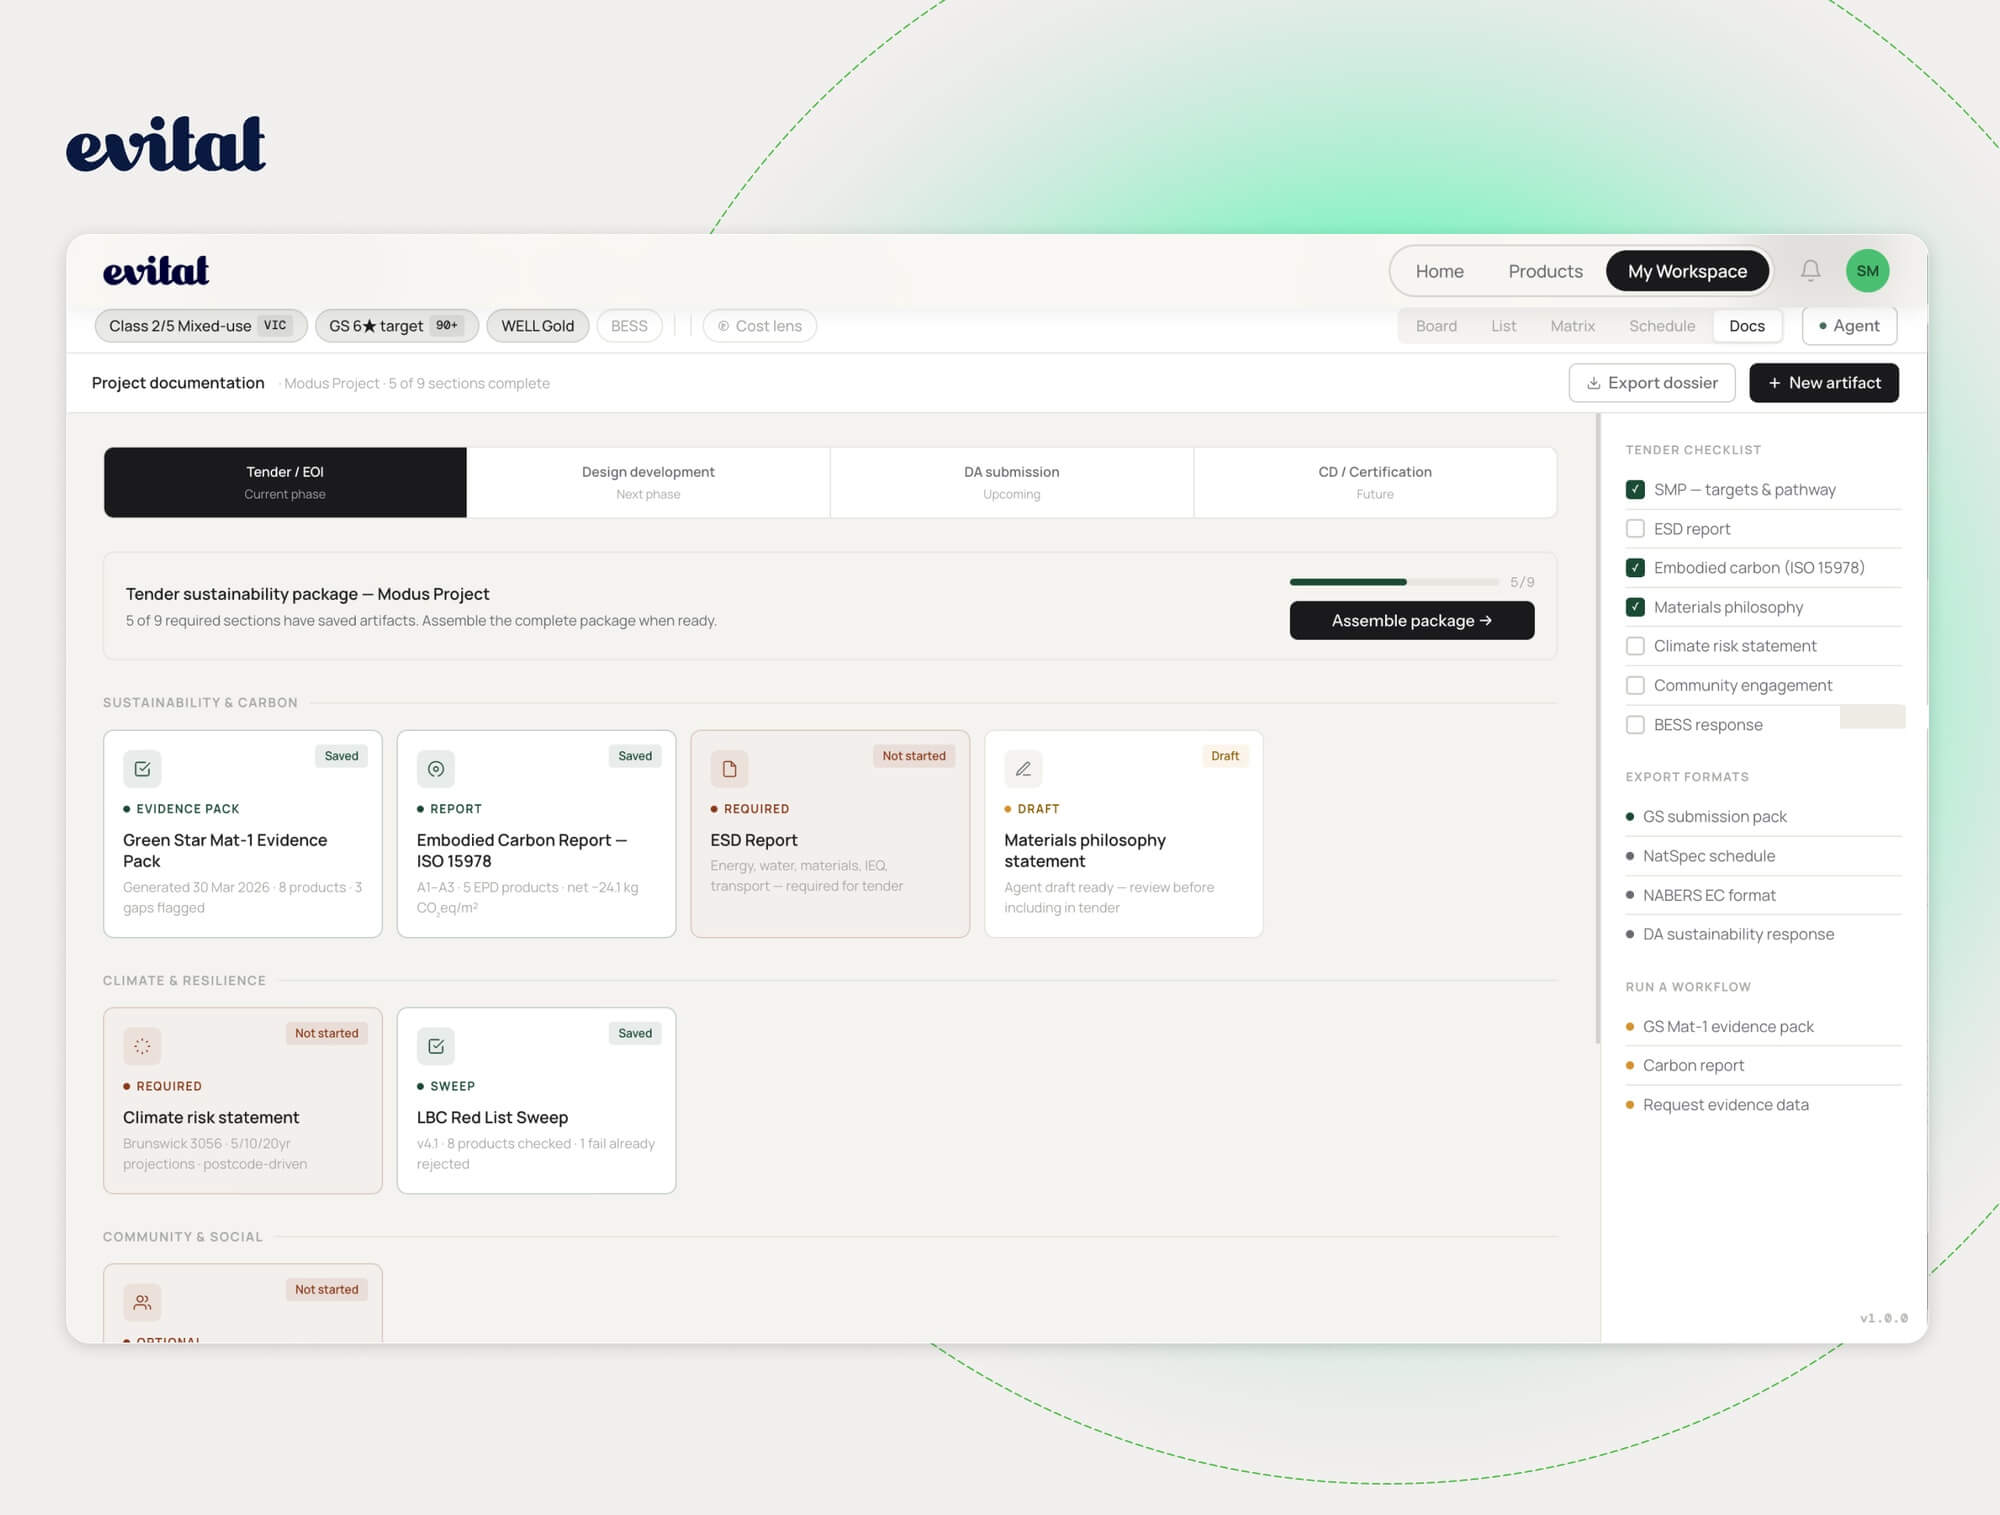Viewport: 2000px width, 1515px height.
Task: Toggle the Cost lens chip
Action: (760, 326)
